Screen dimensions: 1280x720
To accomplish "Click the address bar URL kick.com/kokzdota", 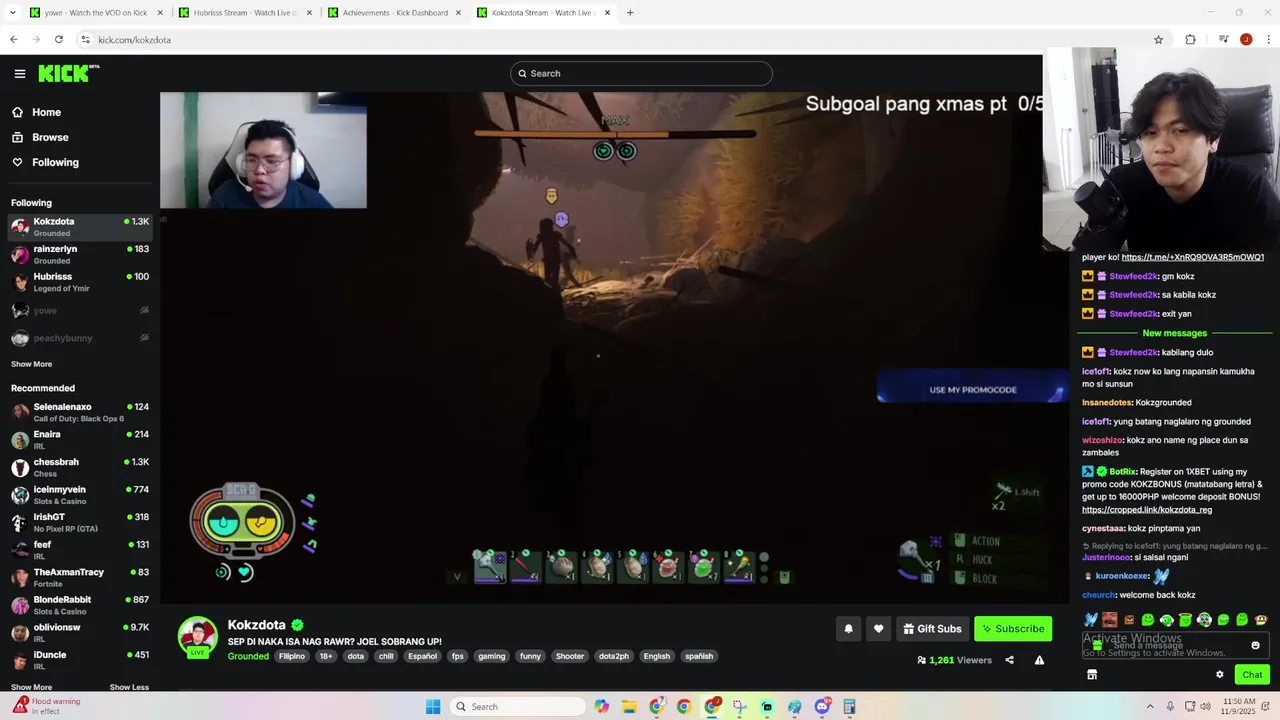I will coord(135,40).
